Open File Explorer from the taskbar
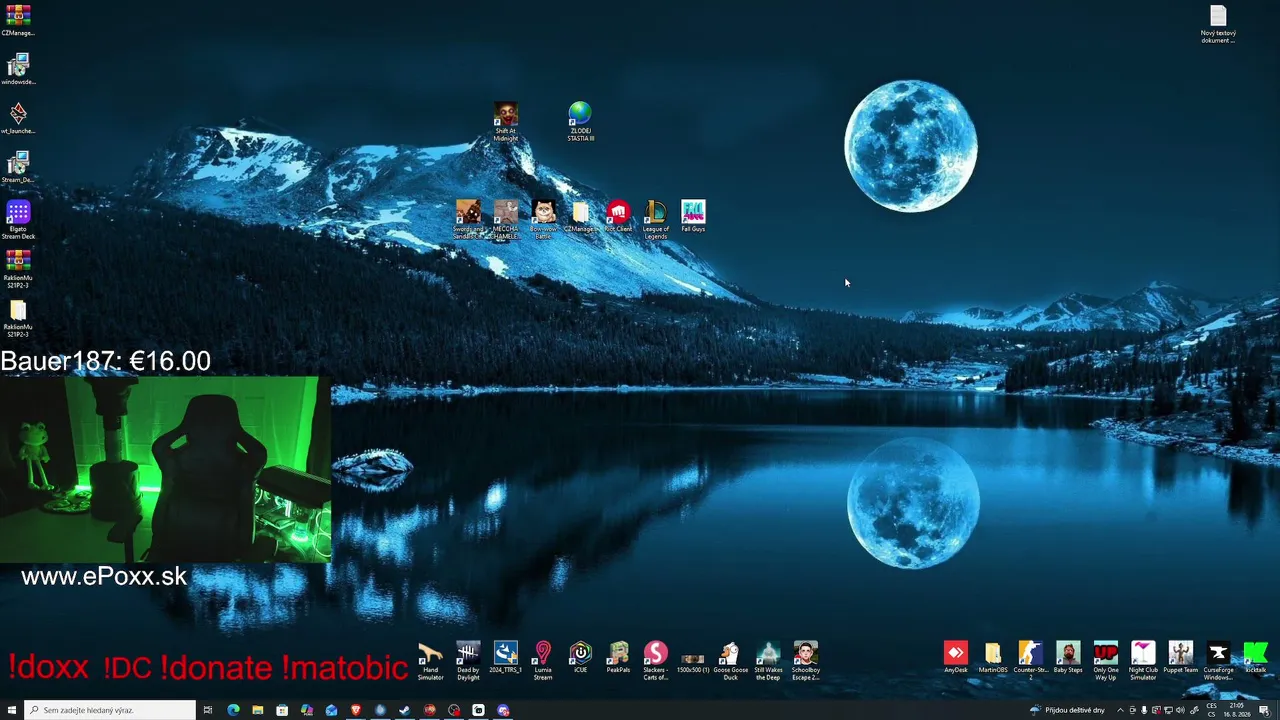The image size is (1280, 720). click(x=257, y=710)
